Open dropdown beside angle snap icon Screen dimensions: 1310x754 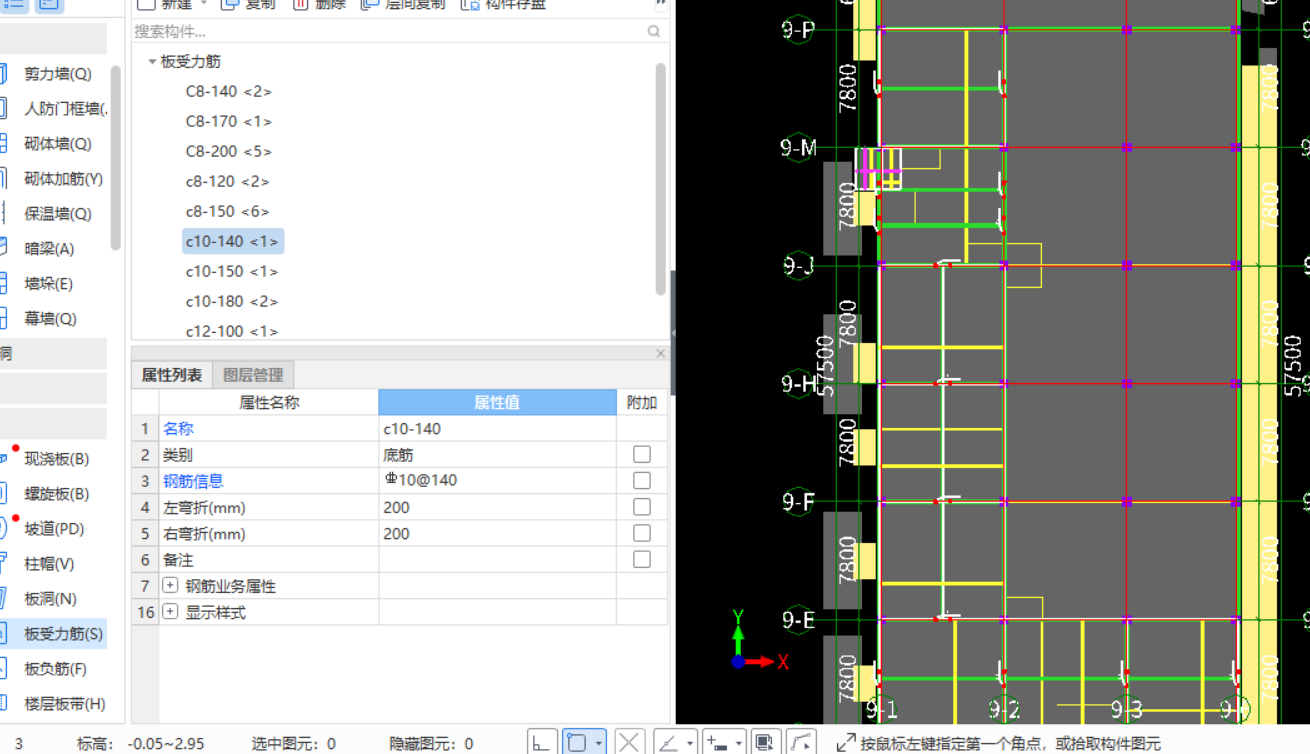tap(690, 742)
